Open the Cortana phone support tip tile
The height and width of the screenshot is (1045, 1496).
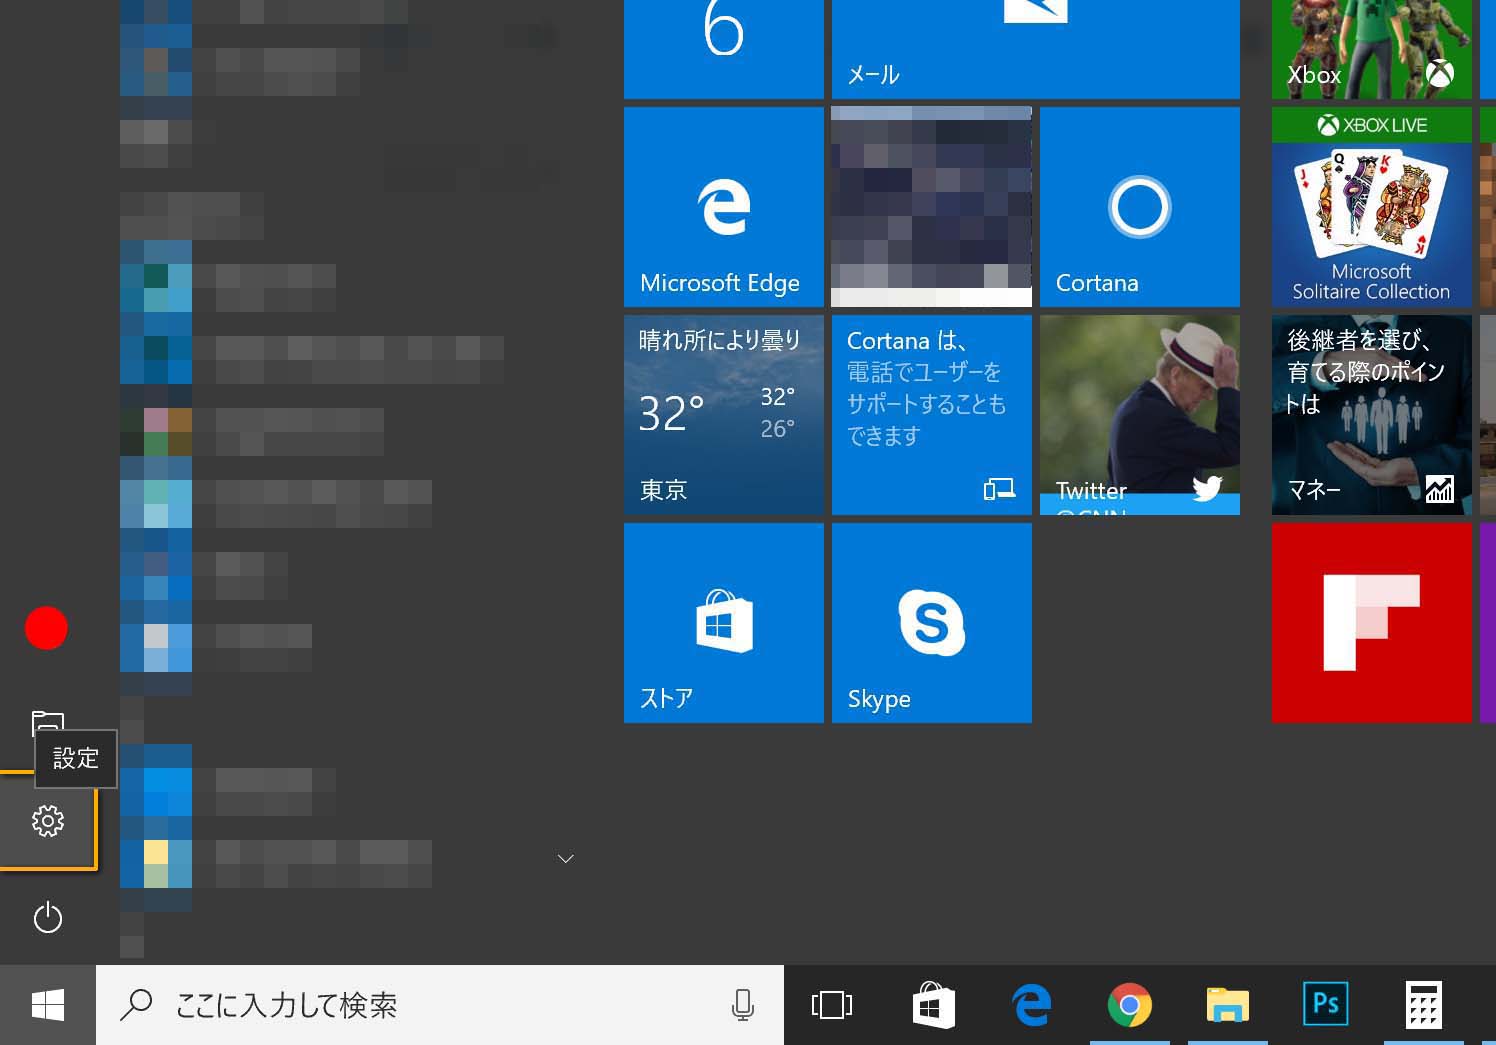932,415
